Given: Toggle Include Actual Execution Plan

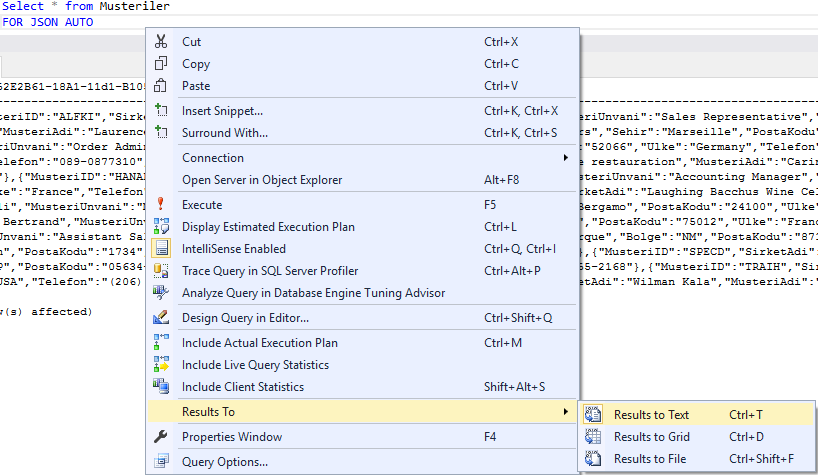Looking at the screenshot, I should point(259,343).
